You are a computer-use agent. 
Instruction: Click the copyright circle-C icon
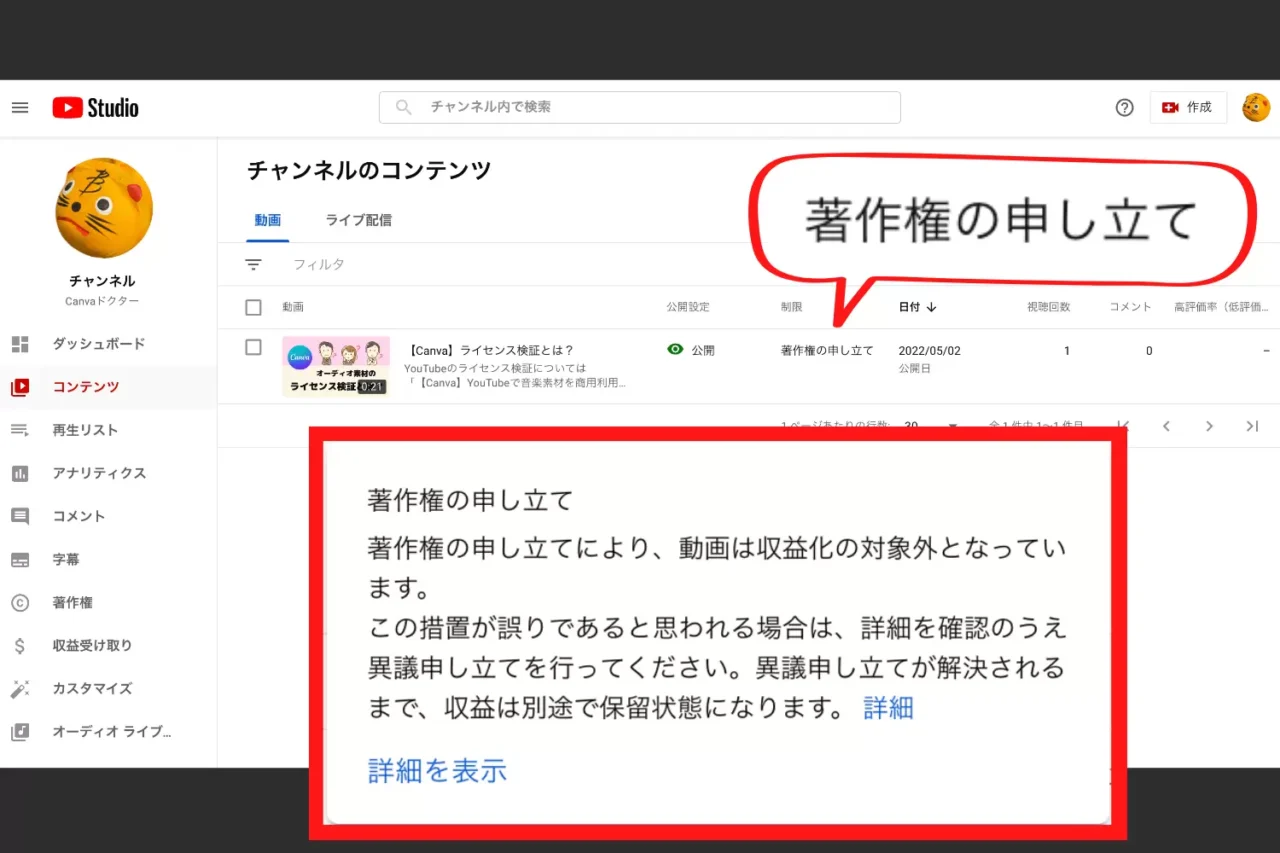pos(20,603)
